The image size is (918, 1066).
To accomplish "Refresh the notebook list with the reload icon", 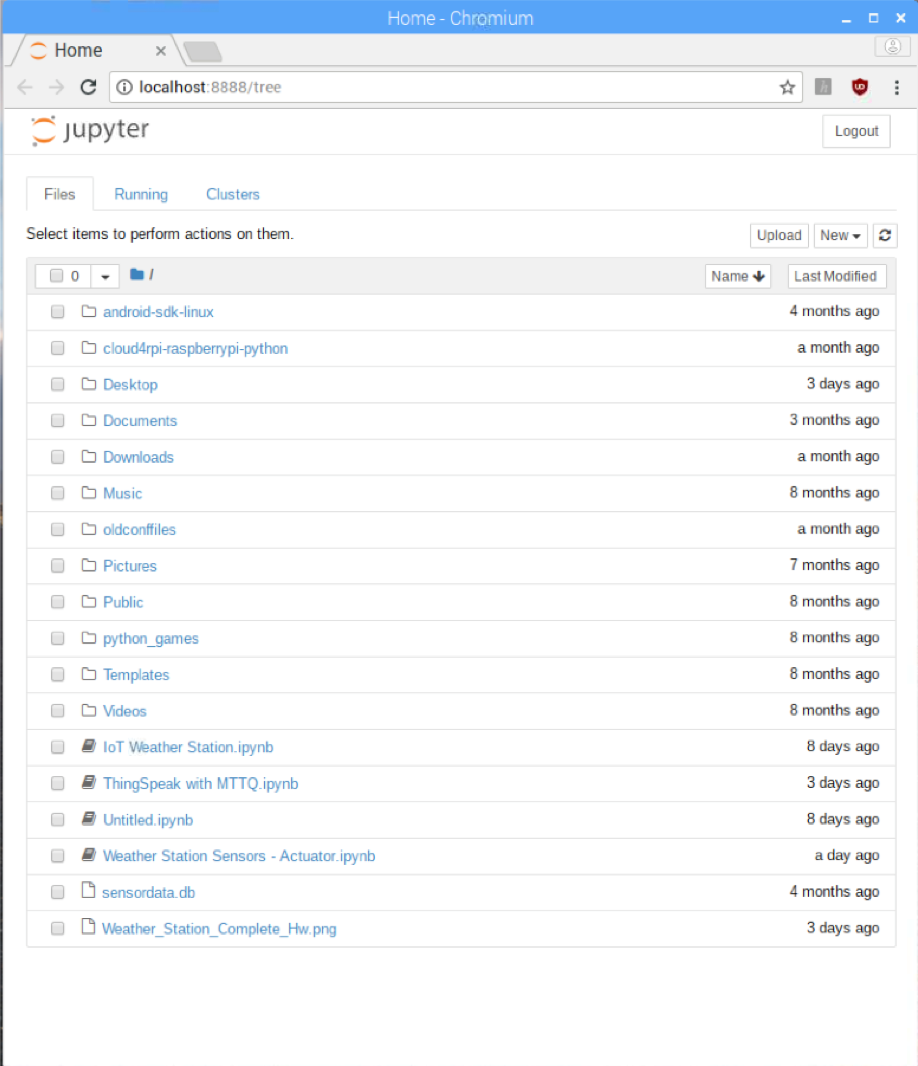I will 884,235.
